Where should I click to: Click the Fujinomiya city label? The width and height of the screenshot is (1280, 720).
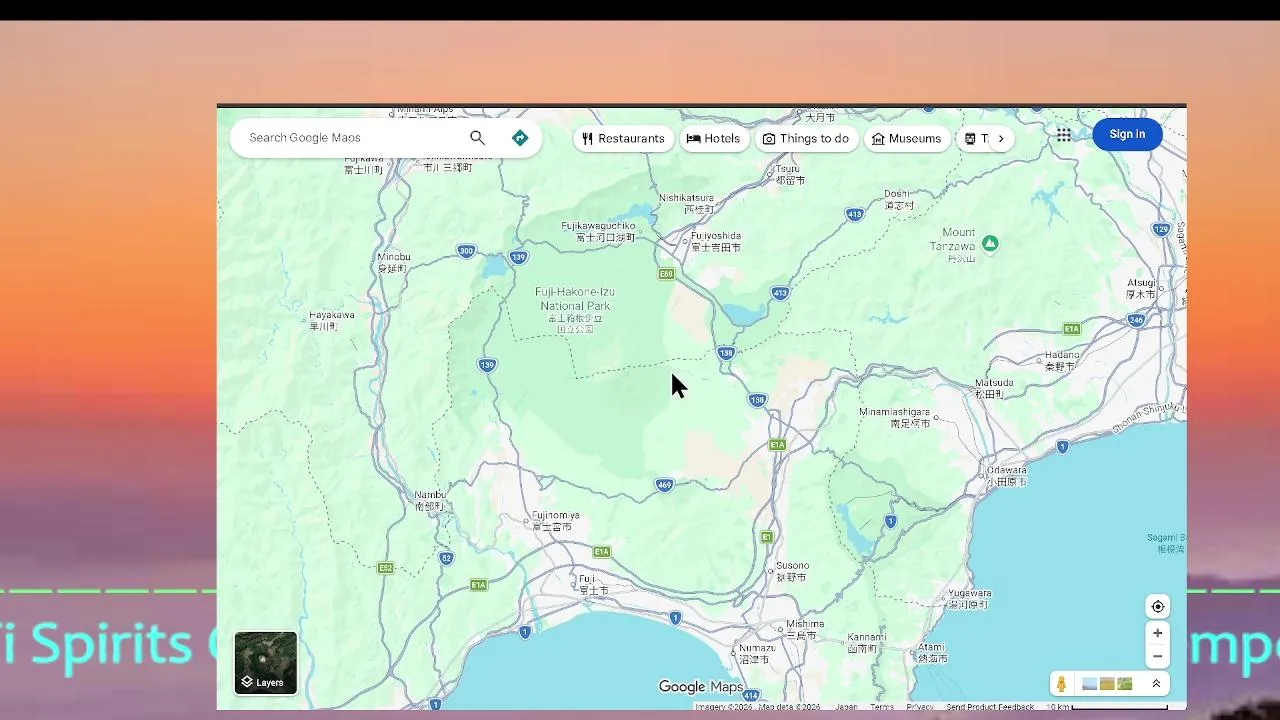click(555, 521)
